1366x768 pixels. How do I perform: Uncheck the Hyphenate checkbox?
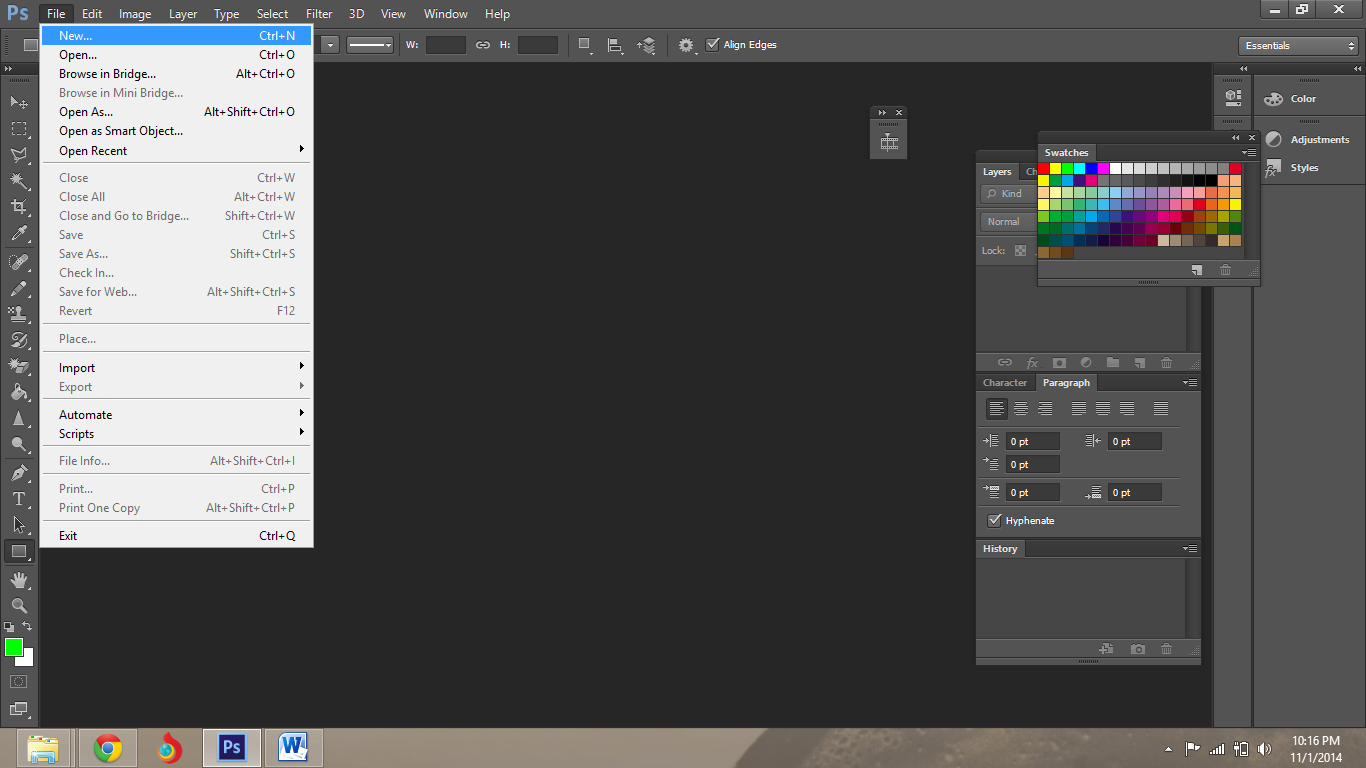click(x=994, y=521)
